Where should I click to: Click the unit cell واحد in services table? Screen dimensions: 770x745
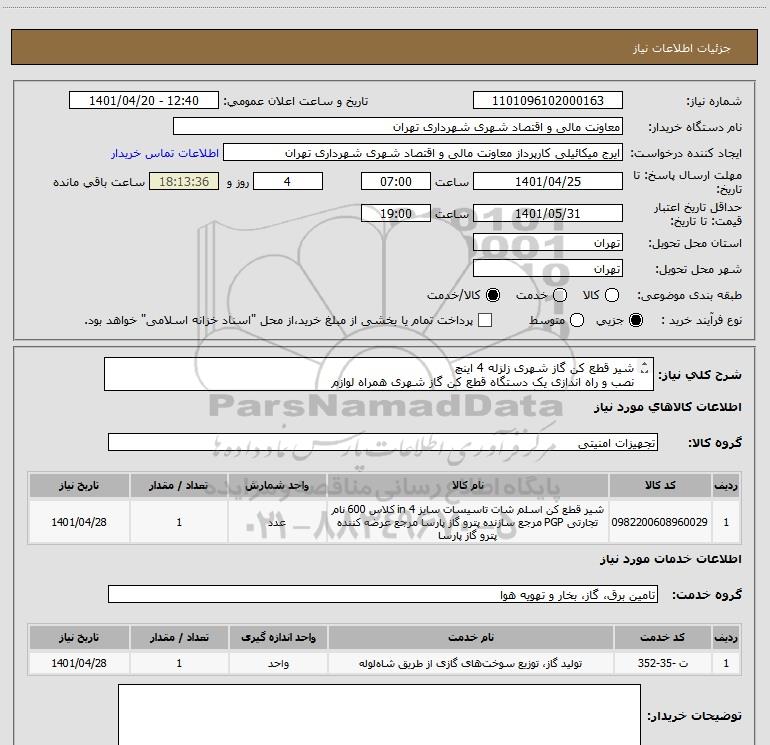(278, 663)
